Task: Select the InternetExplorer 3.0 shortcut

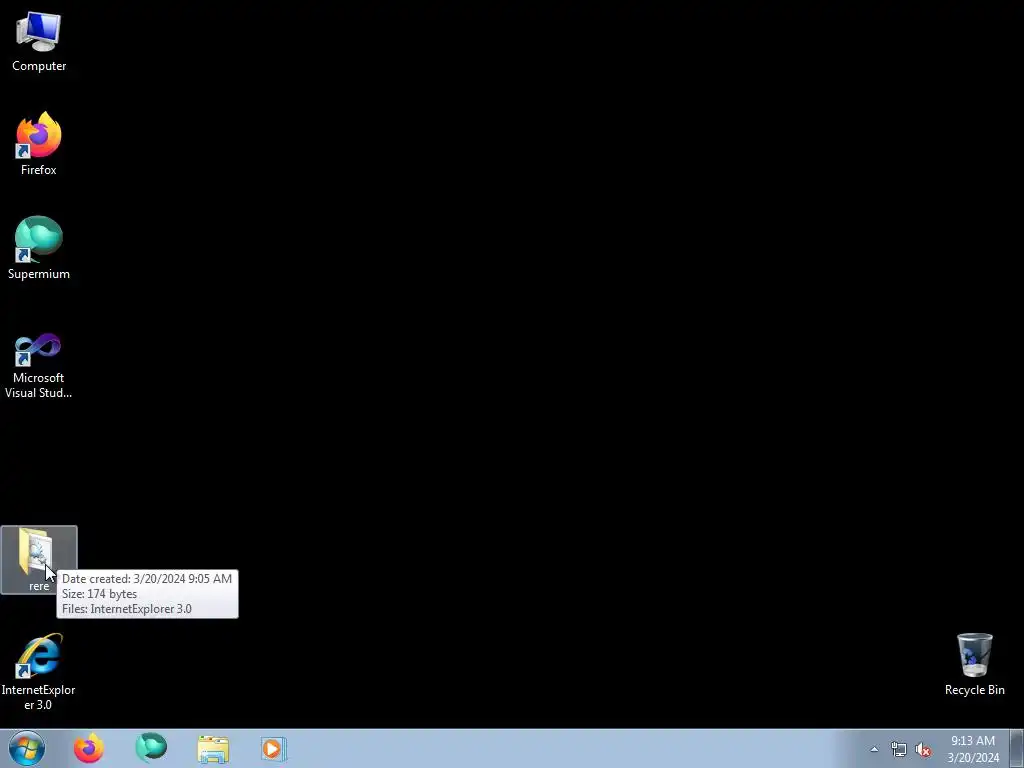Action: coord(39,671)
